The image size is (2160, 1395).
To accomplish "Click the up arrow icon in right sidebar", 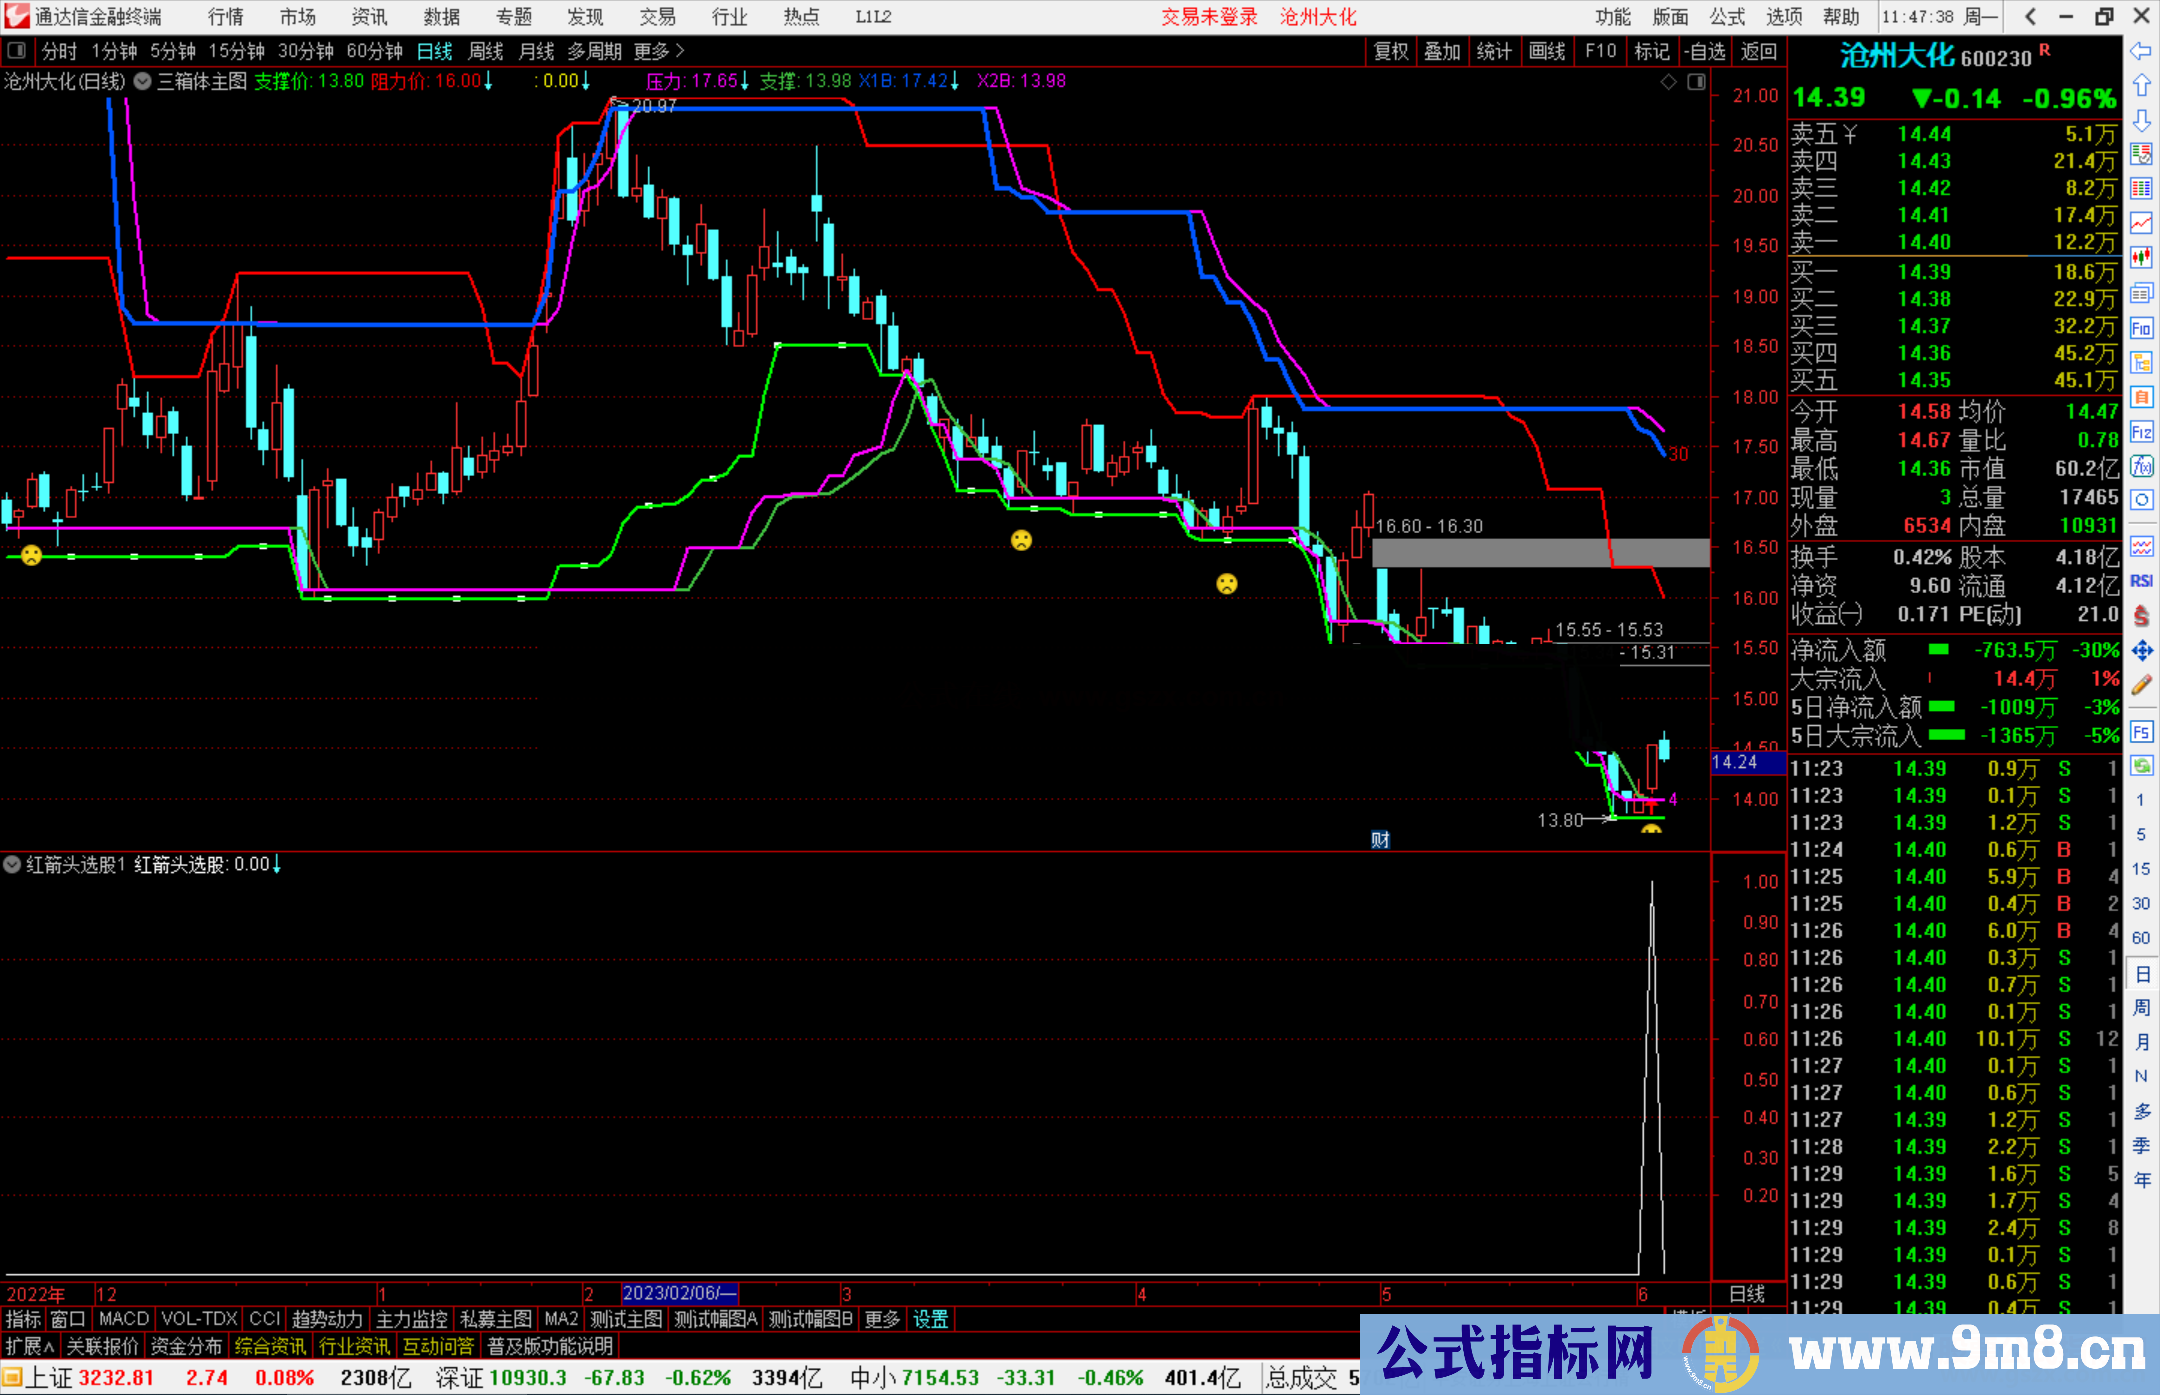I will [x=2141, y=86].
